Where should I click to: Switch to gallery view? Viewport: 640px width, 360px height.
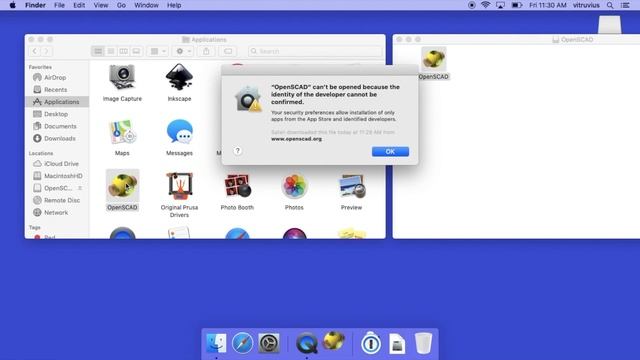pos(136,51)
